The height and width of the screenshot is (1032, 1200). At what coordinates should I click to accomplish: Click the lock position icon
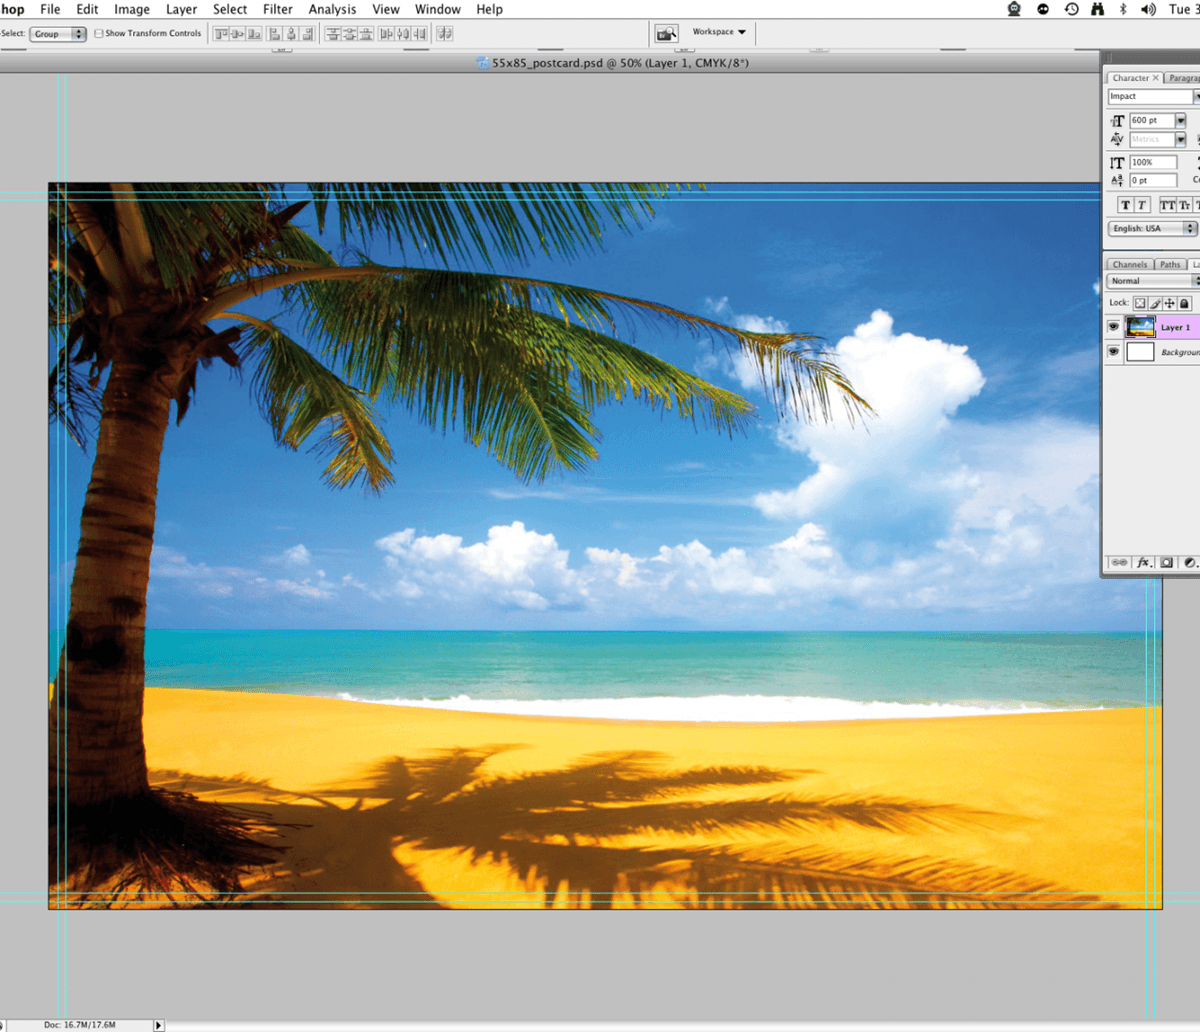1169,303
